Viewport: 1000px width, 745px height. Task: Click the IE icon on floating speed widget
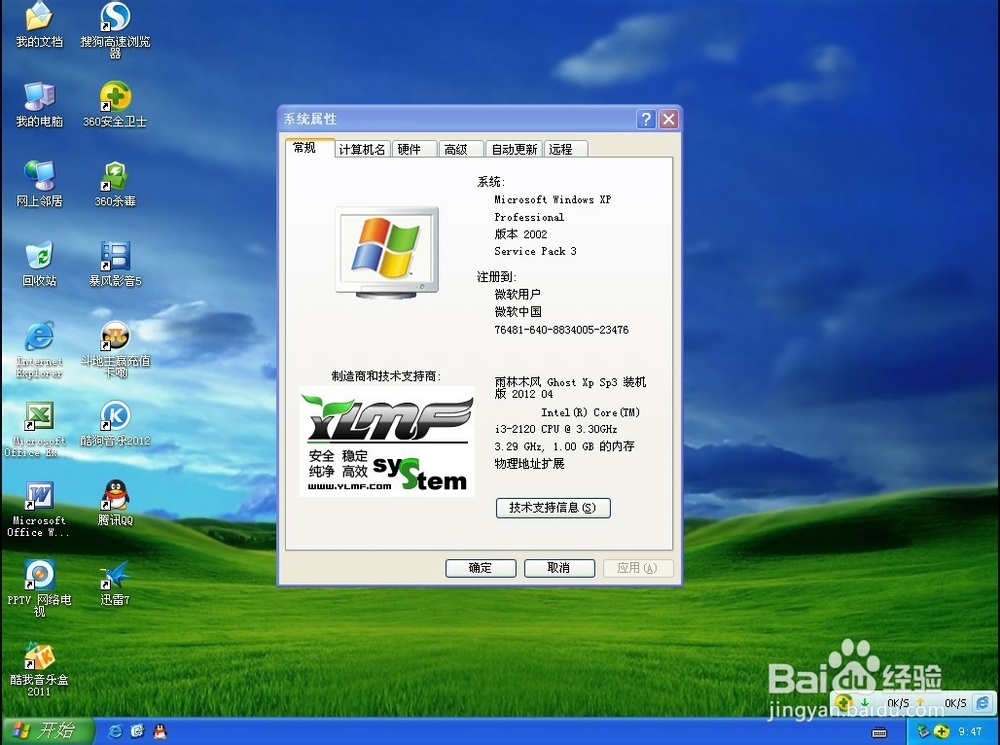coord(983,703)
